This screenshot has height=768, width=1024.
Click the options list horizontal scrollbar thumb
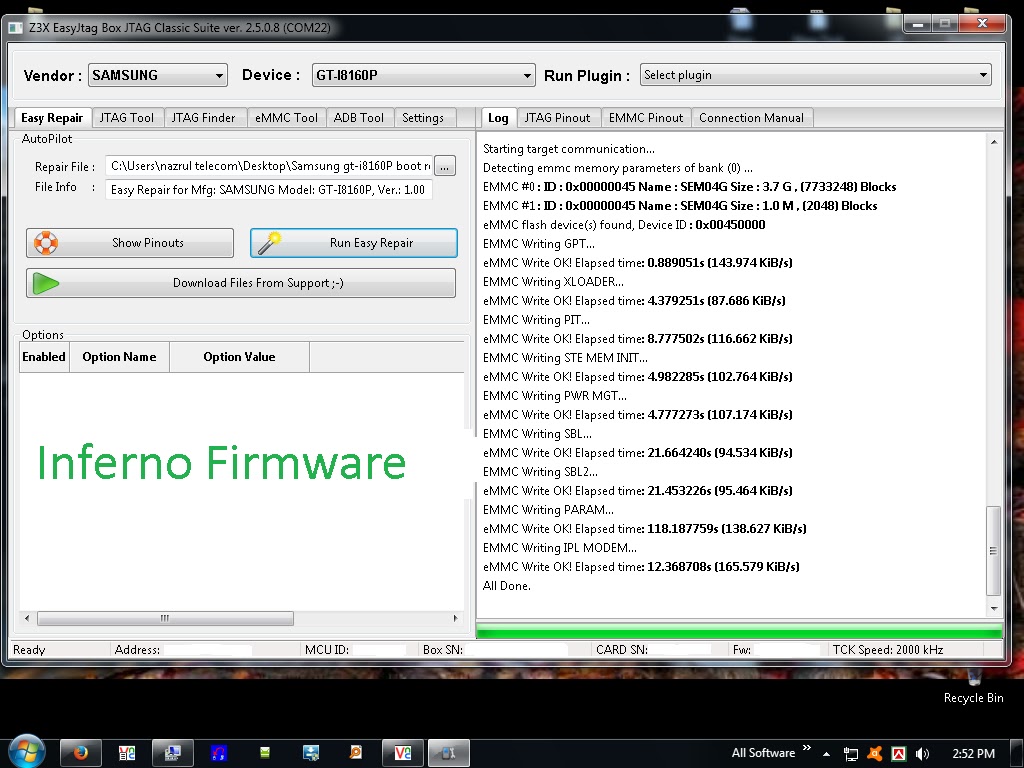click(165, 618)
